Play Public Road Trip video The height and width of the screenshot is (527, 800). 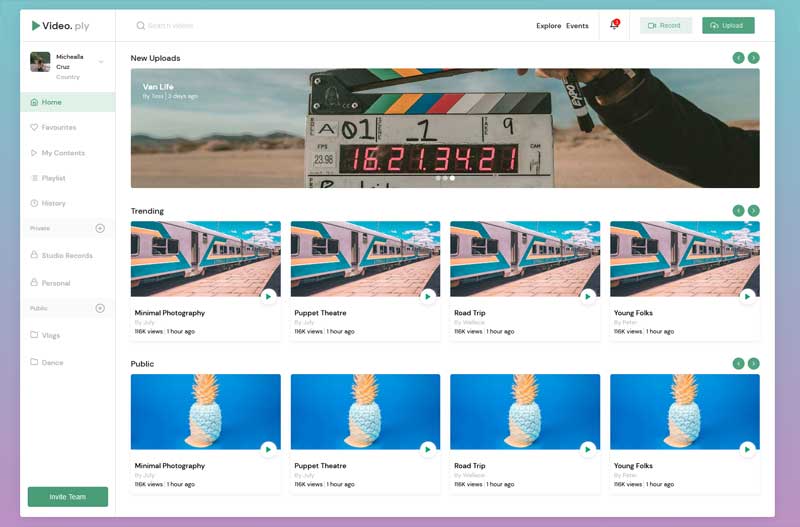click(588, 449)
